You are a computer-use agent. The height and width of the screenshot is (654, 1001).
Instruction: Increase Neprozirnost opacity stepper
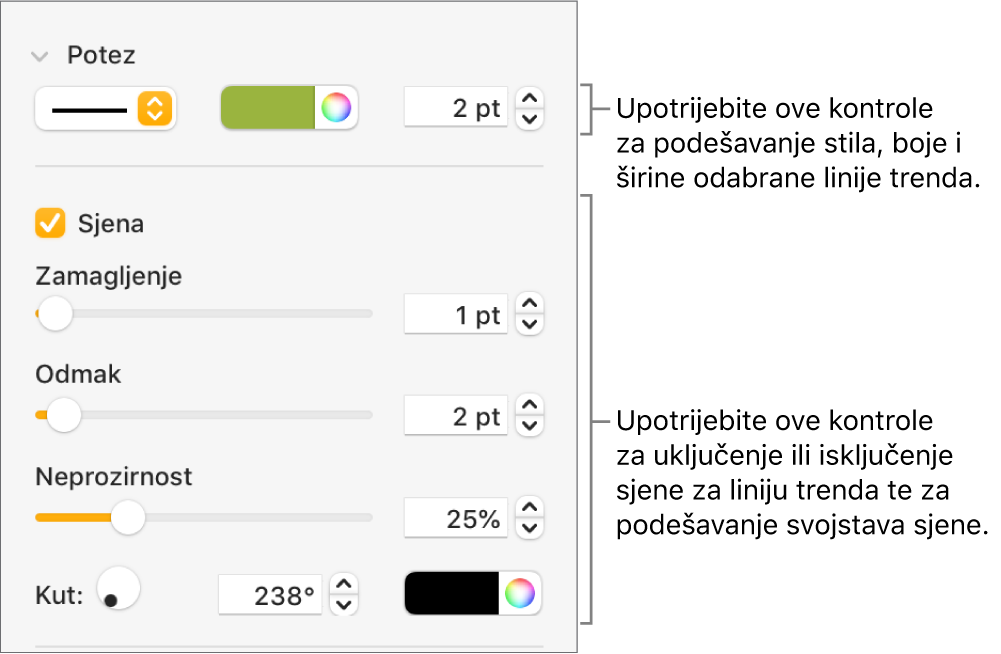click(x=530, y=507)
